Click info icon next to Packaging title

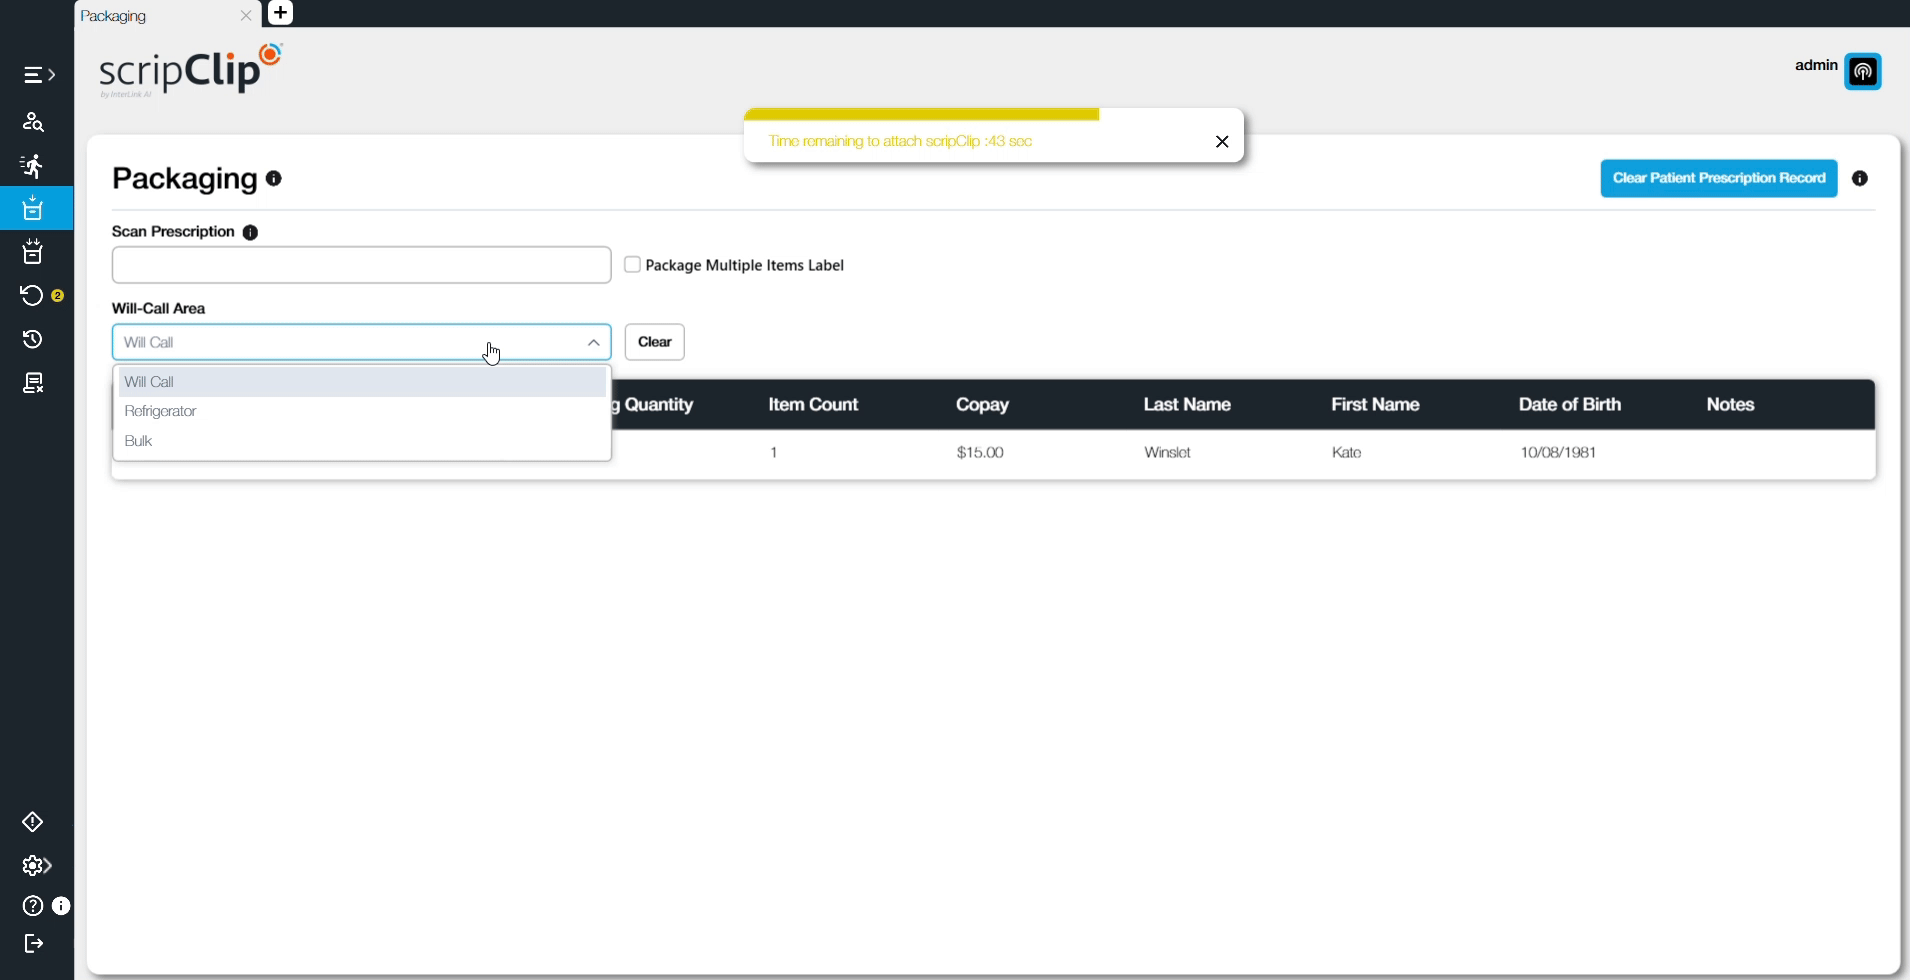(274, 179)
